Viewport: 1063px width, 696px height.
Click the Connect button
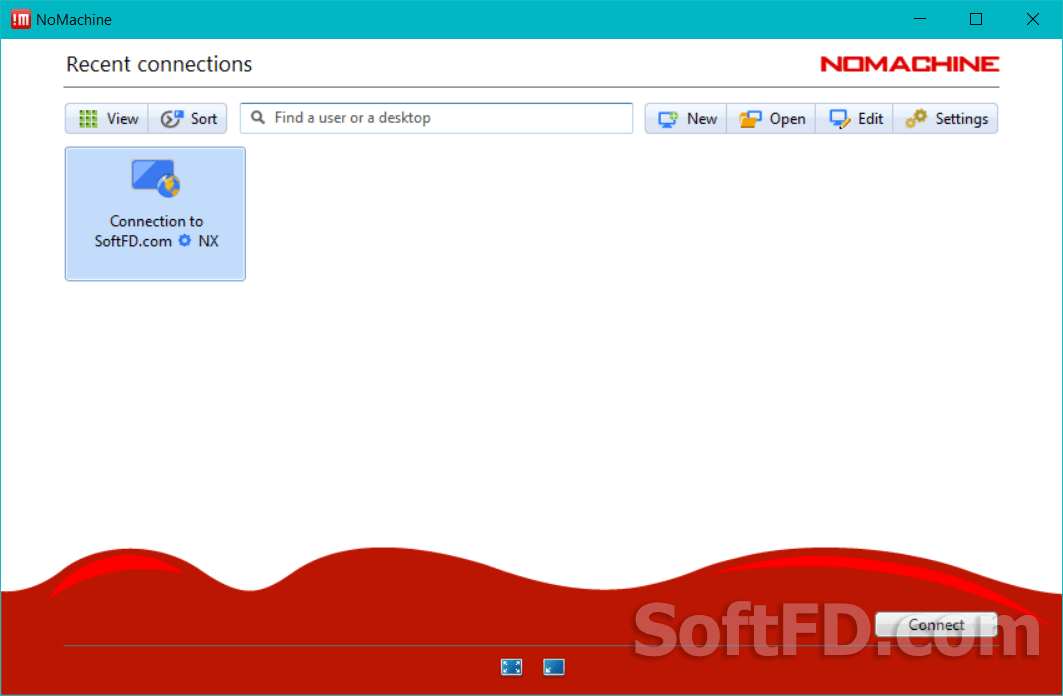click(936, 625)
